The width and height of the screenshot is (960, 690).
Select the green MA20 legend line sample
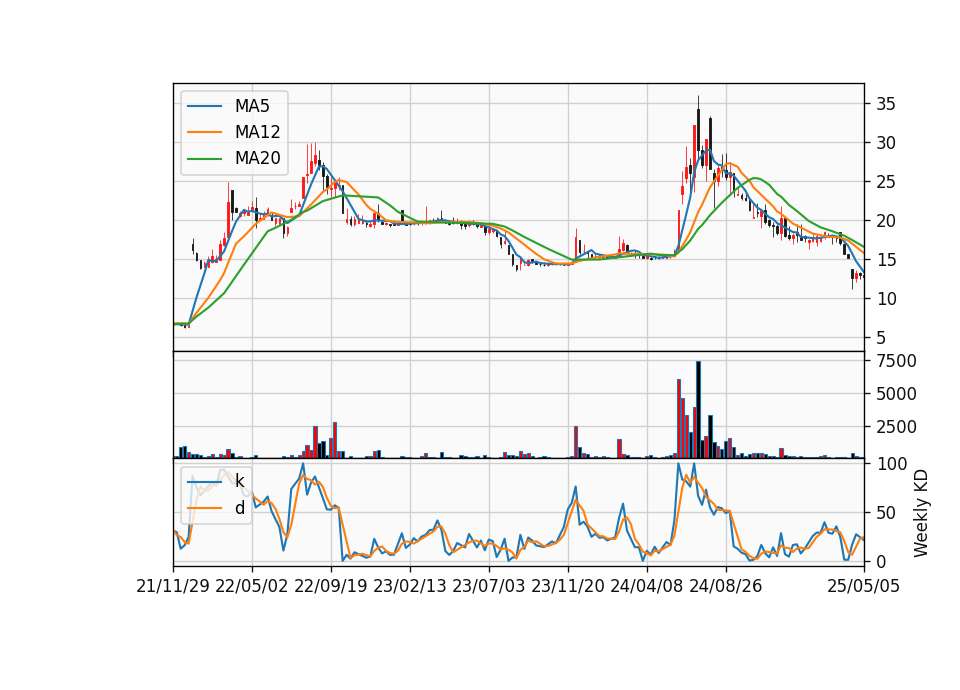click(x=204, y=158)
